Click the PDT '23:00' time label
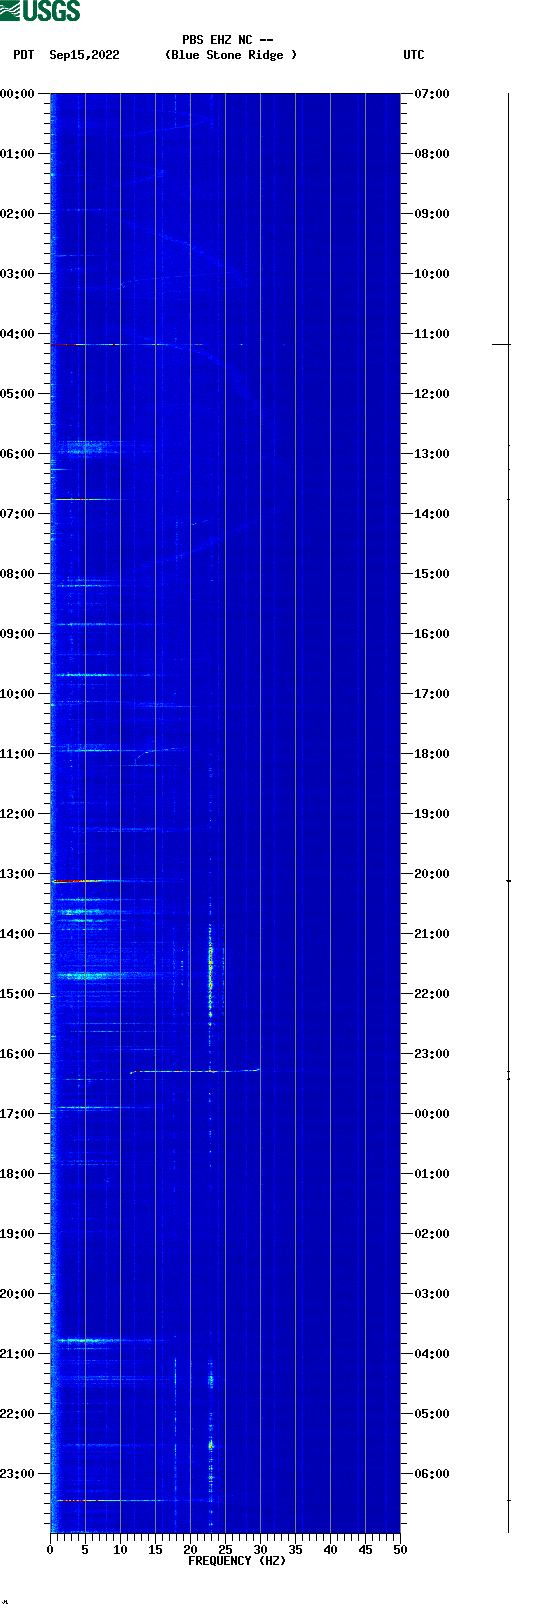 click(x=17, y=1474)
